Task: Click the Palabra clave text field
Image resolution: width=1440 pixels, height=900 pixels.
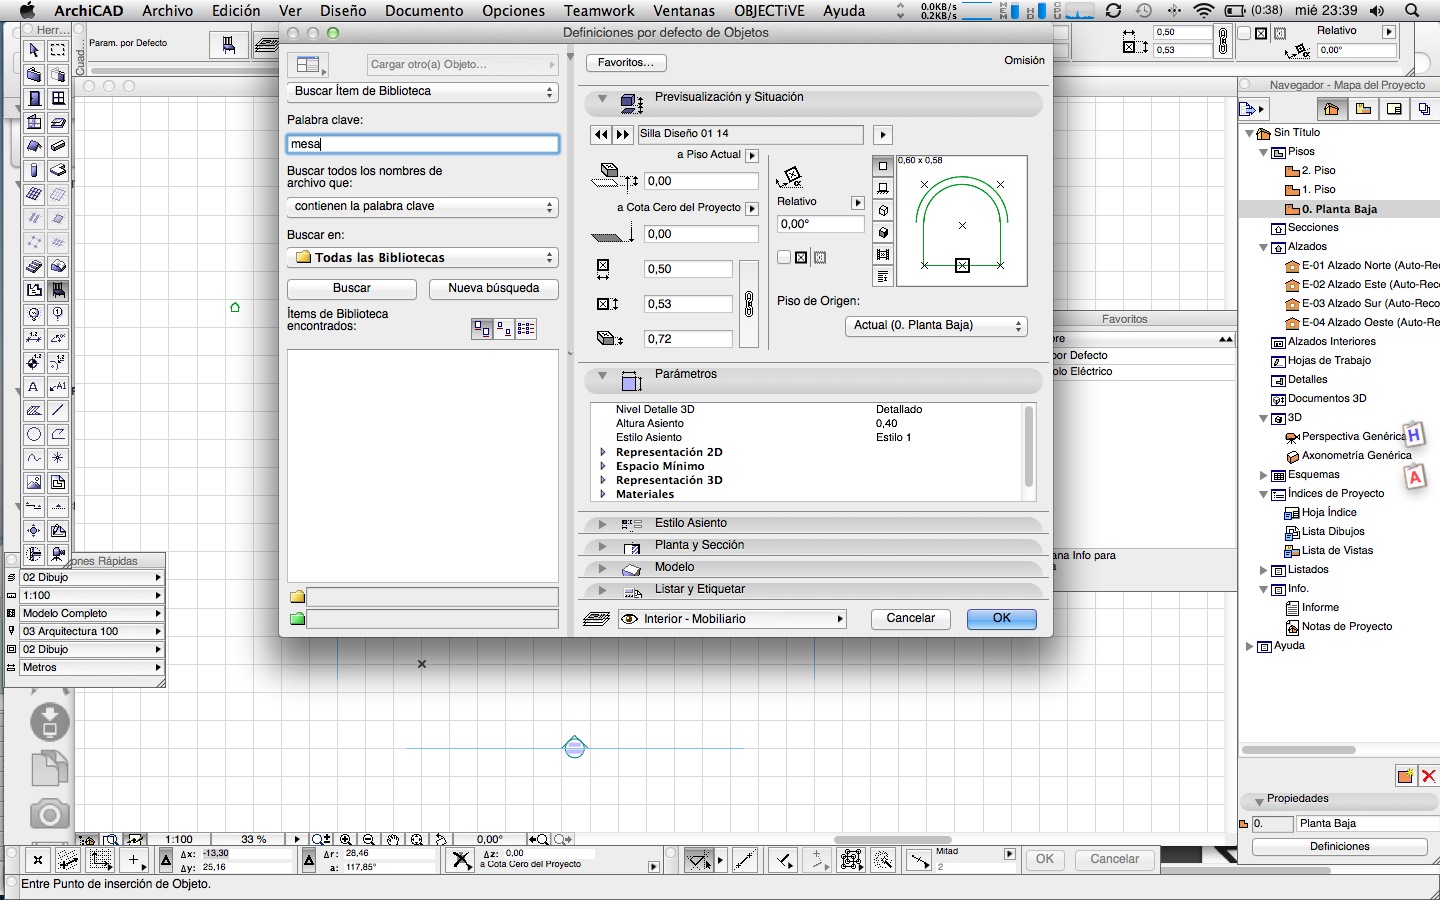Action: (422, 144)
